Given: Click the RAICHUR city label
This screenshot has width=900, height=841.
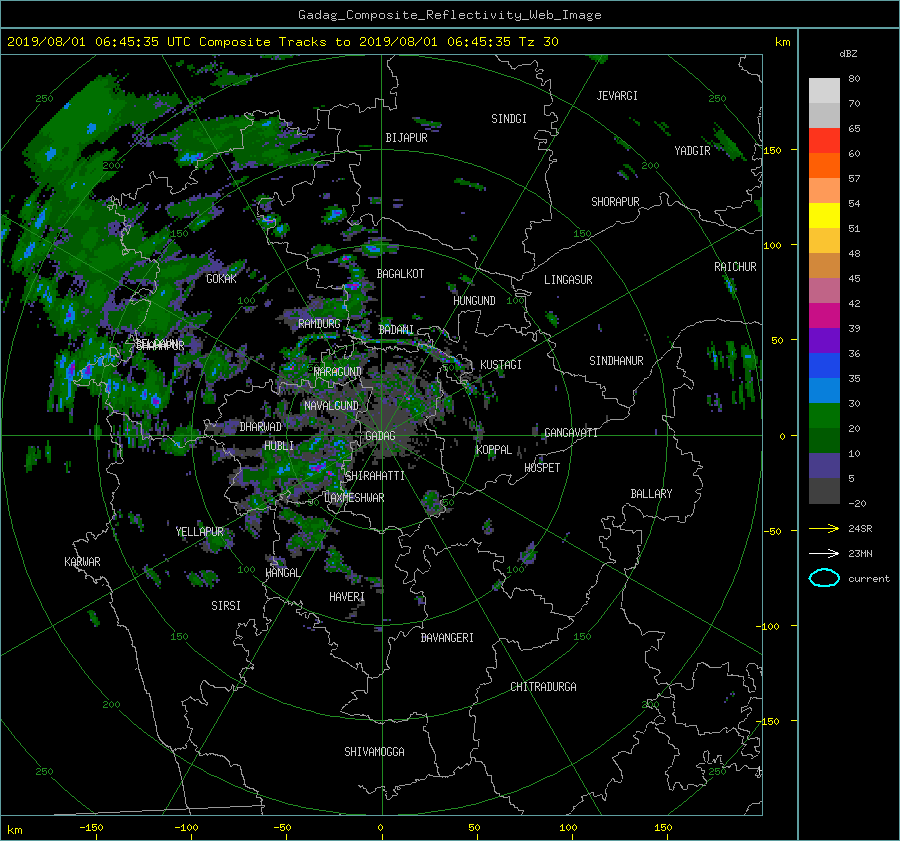Looking at the screenshot, I should (x=735, y=267).
